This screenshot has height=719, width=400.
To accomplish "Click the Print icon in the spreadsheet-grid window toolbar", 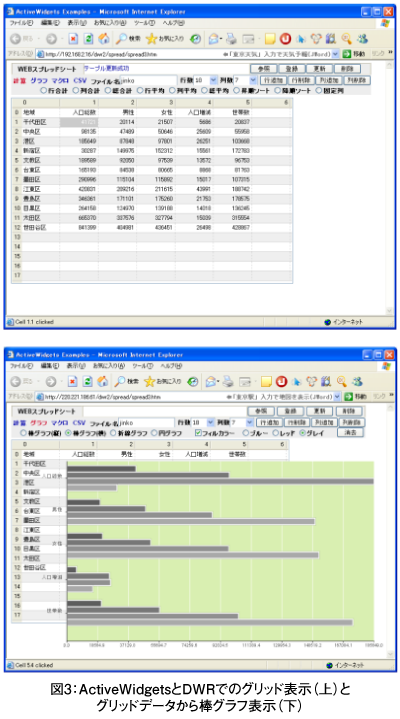I will click(231, 39).
